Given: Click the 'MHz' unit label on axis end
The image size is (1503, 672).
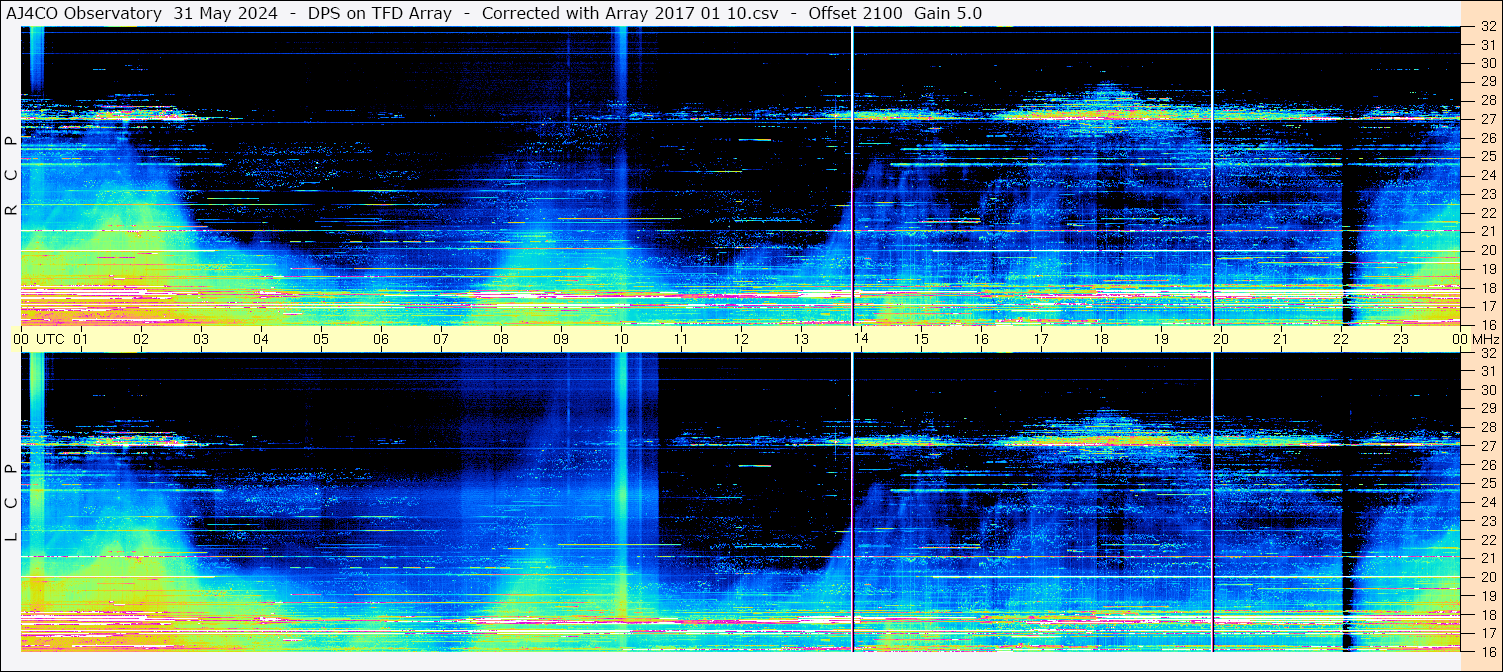Looking at the screenshot, I should 1477,339.
